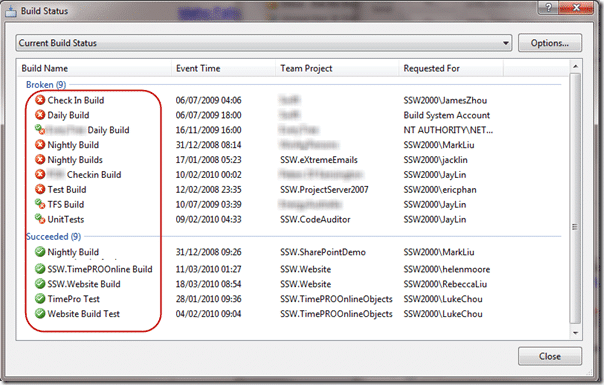Image resolution: width=604 pixels, height=385 pixels.
Task: Click the red failed icon beside Nightly Builds
Action: pos(40,160)
